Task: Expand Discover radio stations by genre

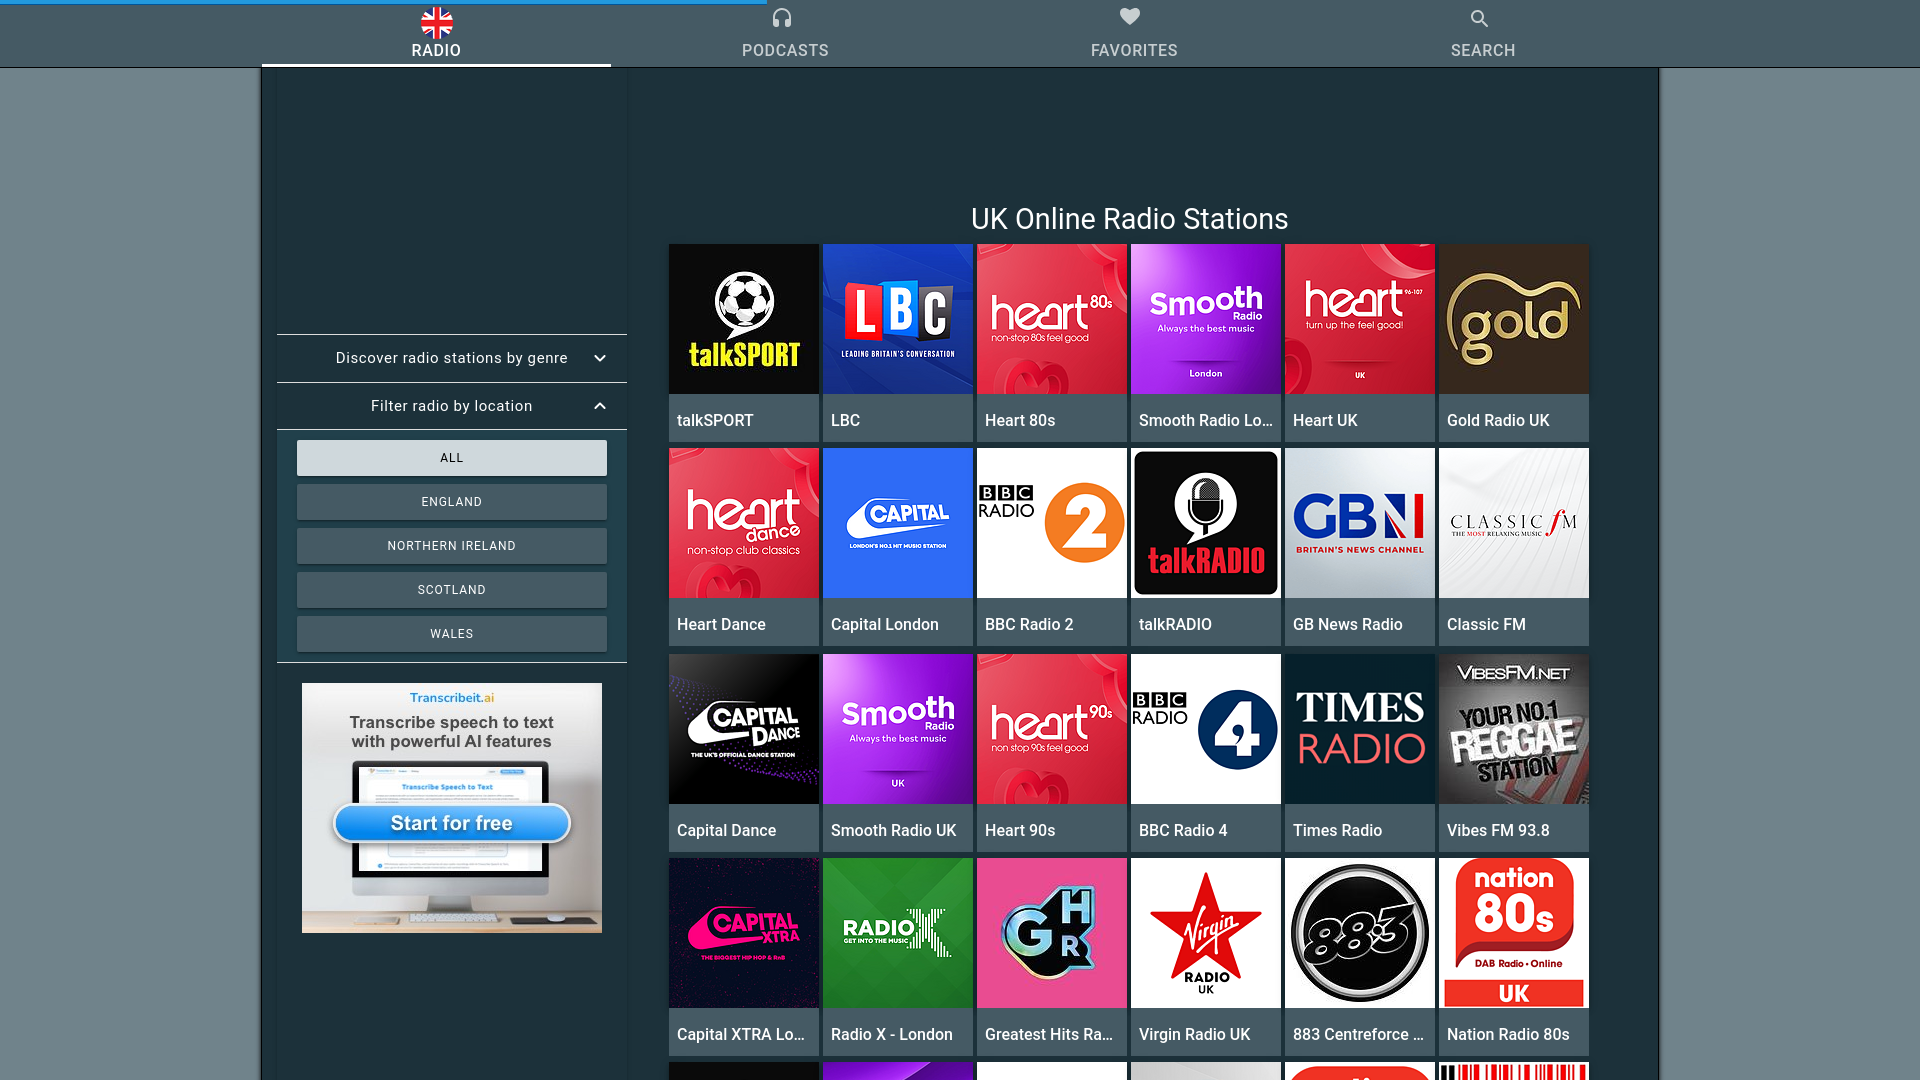Action: tap(452, 358)
